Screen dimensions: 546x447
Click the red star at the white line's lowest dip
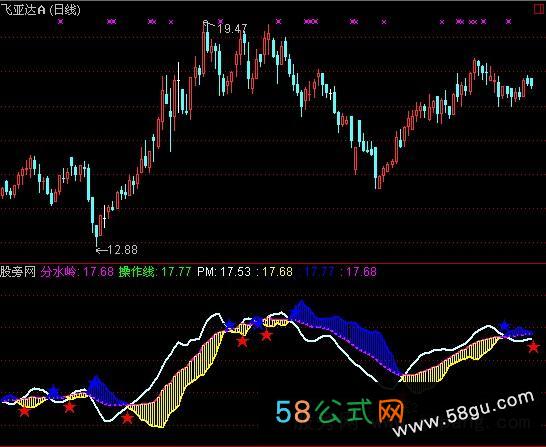127,418
